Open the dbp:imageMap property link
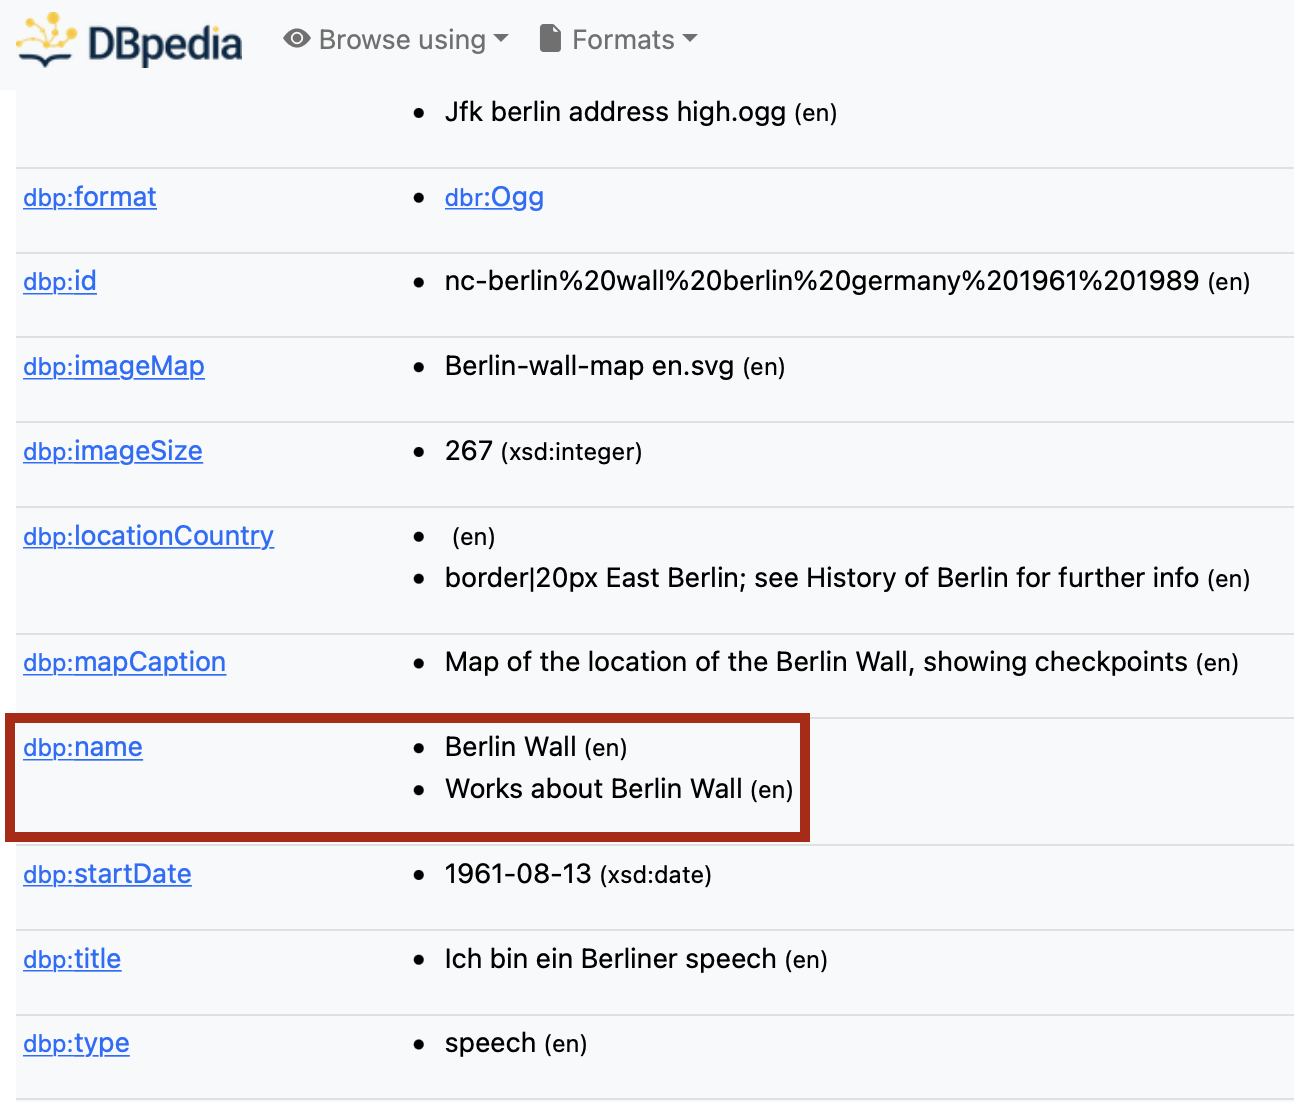 (x=114, y=366)
